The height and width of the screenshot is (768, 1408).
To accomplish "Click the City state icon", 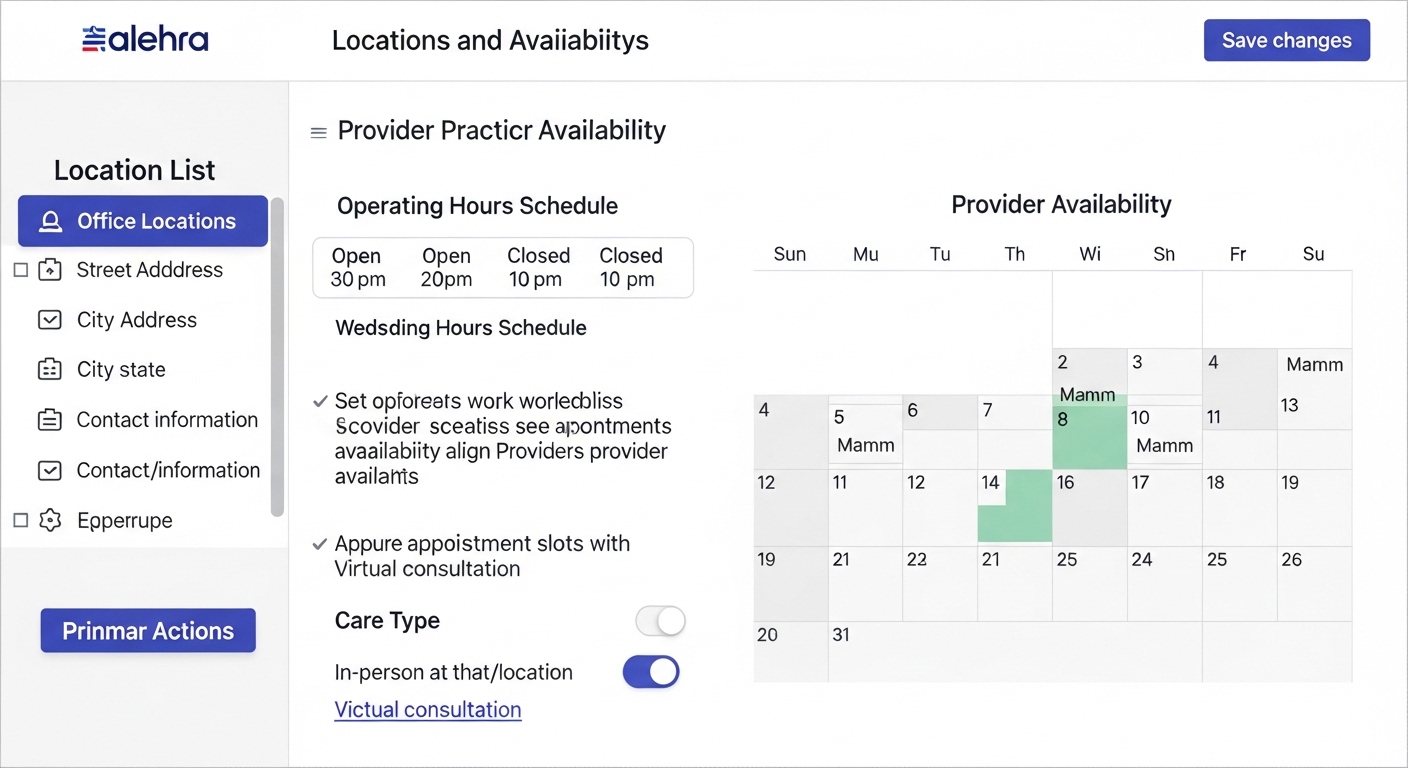I will (x=50, y=370).
